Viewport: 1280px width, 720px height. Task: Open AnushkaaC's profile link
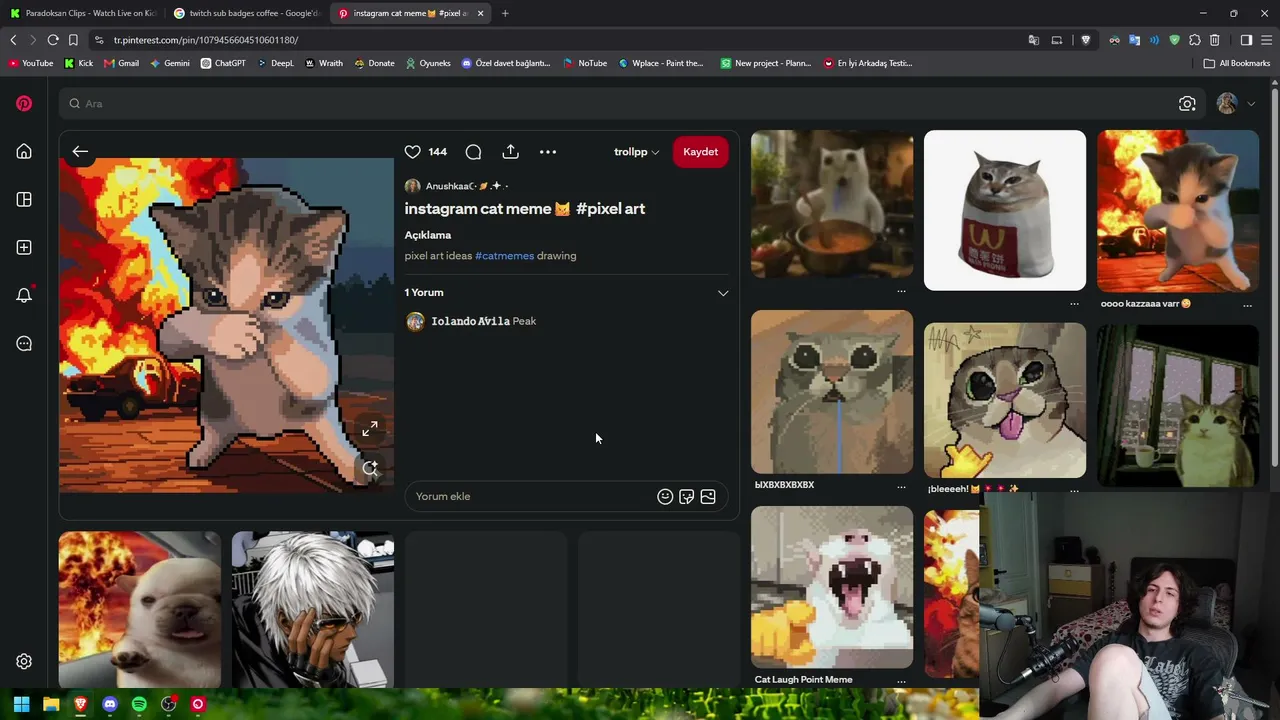(x=456, y=186)
